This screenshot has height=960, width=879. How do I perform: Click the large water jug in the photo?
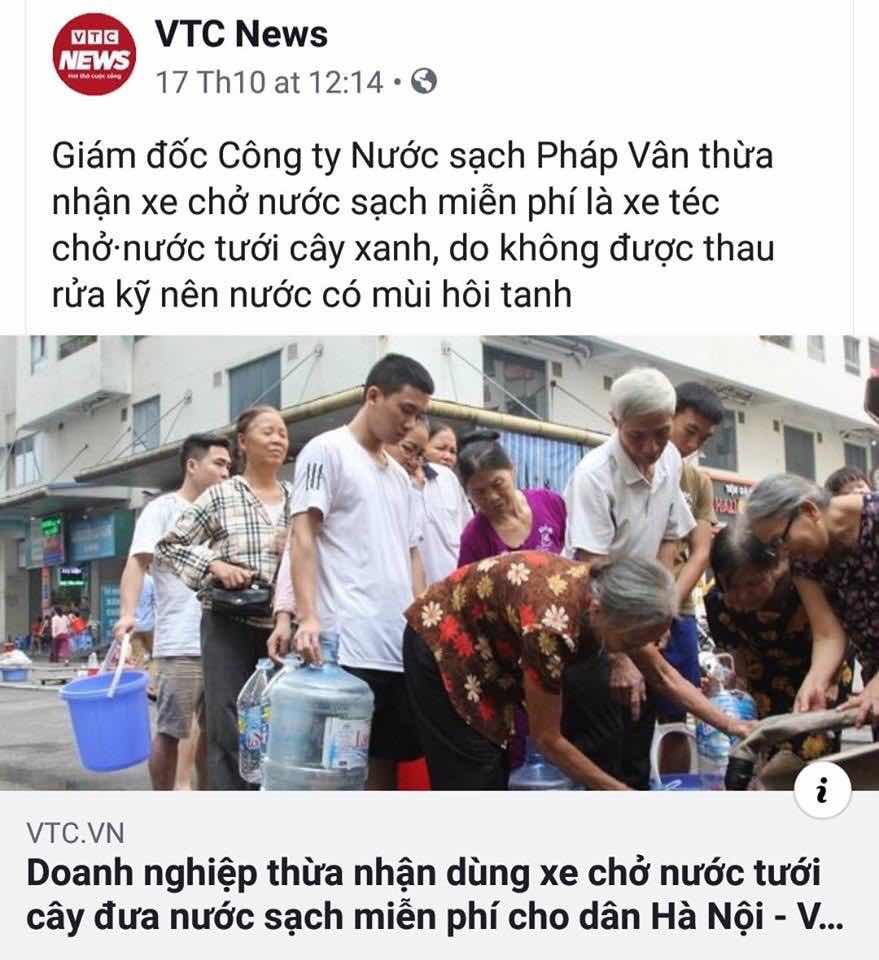click(x=318, y=724)
